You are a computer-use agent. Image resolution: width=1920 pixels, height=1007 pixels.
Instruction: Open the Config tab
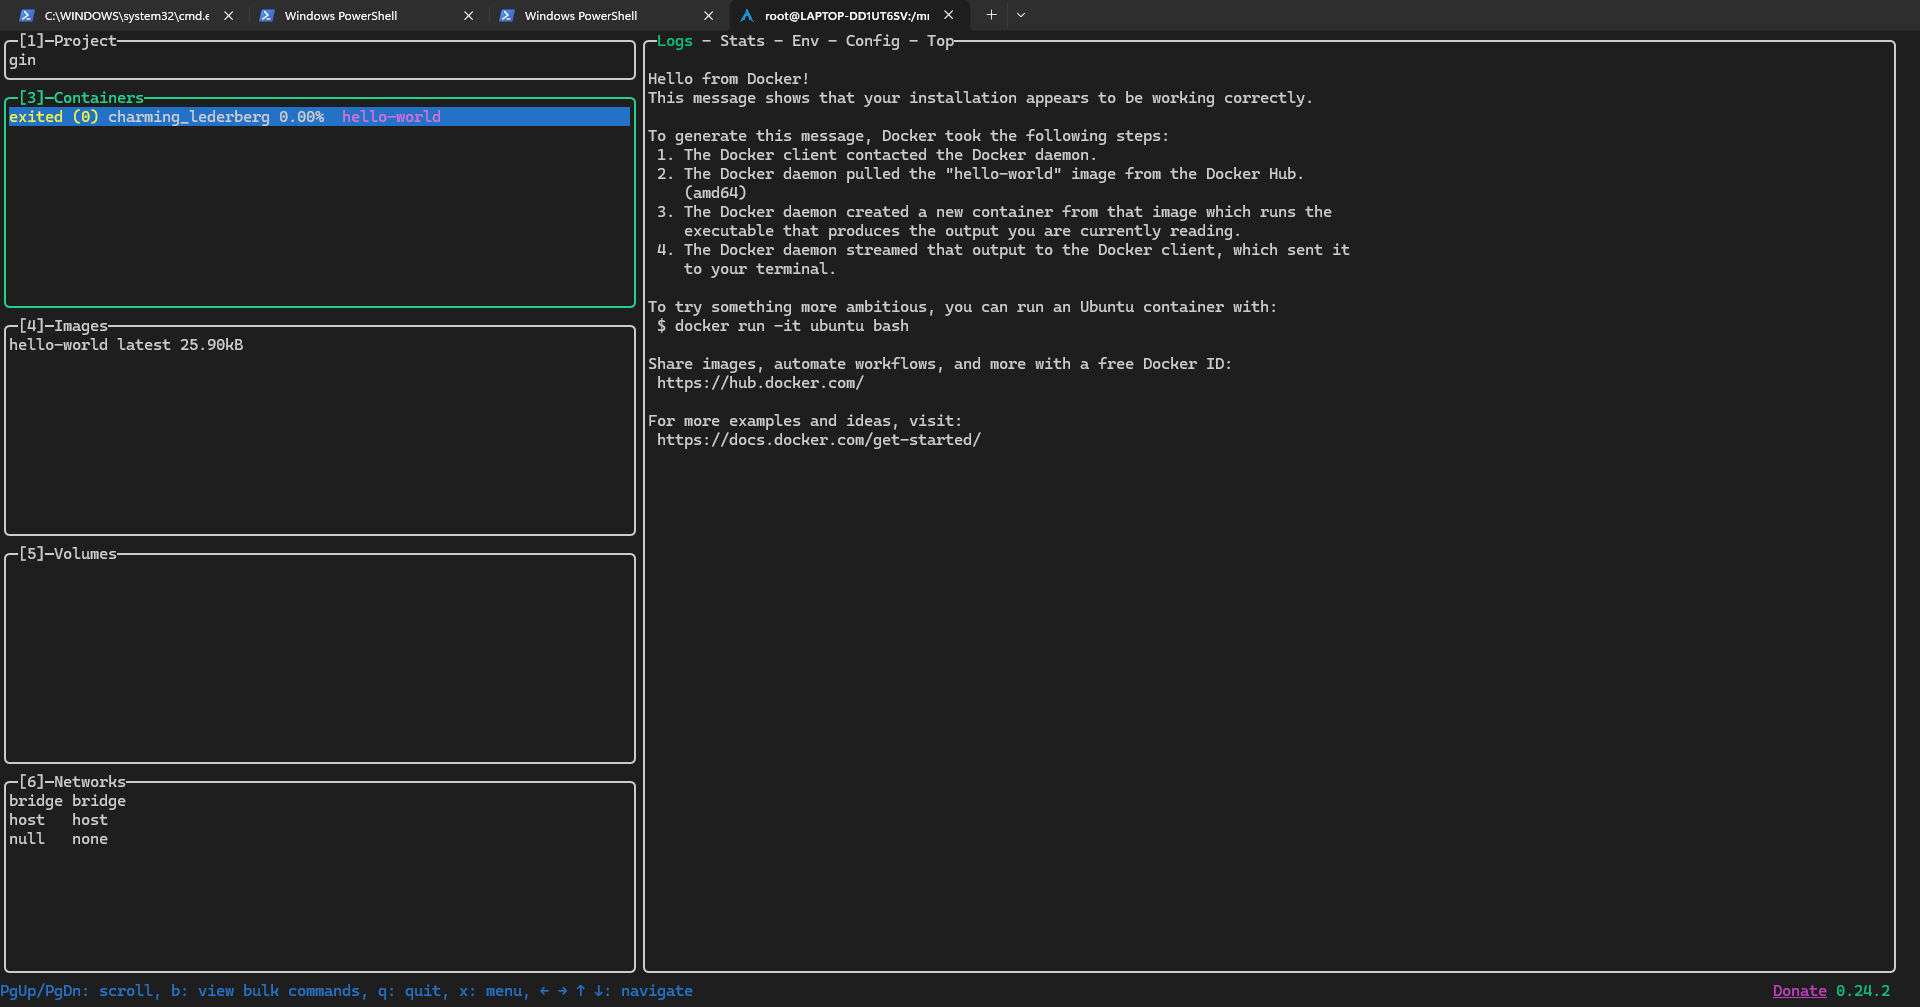point(872,41)
